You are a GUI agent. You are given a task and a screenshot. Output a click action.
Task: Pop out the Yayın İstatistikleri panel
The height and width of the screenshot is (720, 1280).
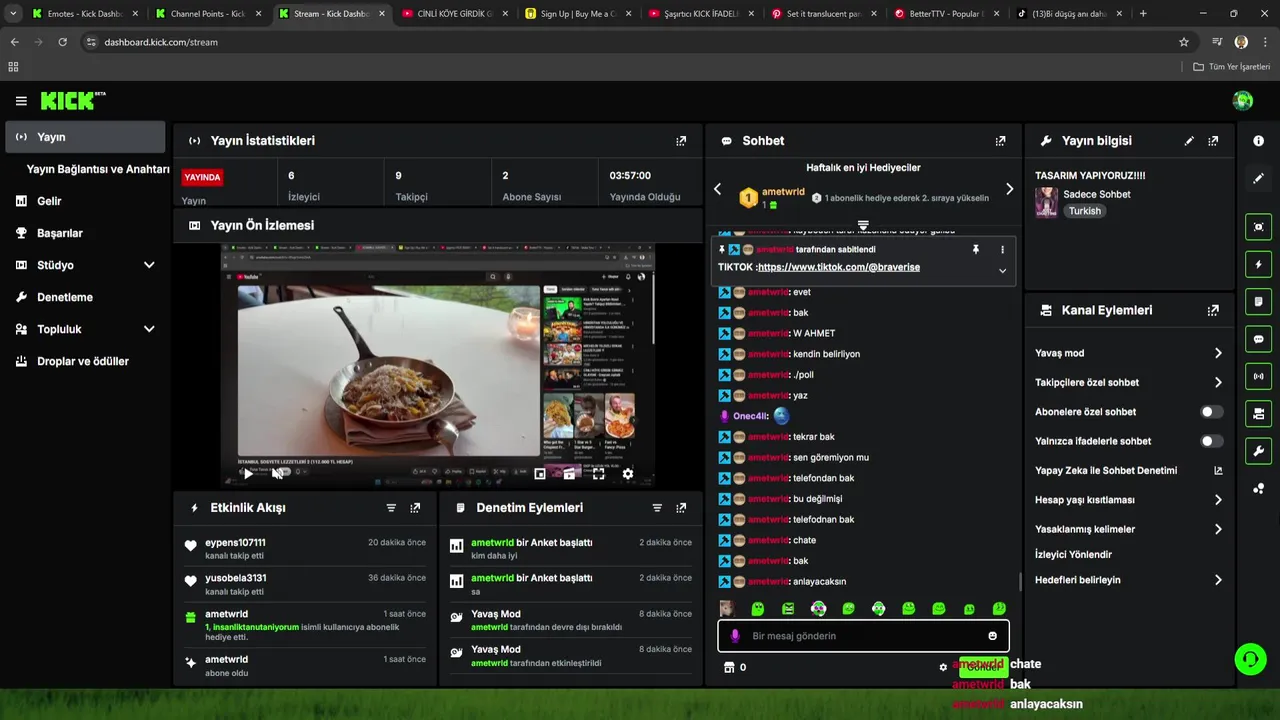pyautogui.click(x=681, y=141)
